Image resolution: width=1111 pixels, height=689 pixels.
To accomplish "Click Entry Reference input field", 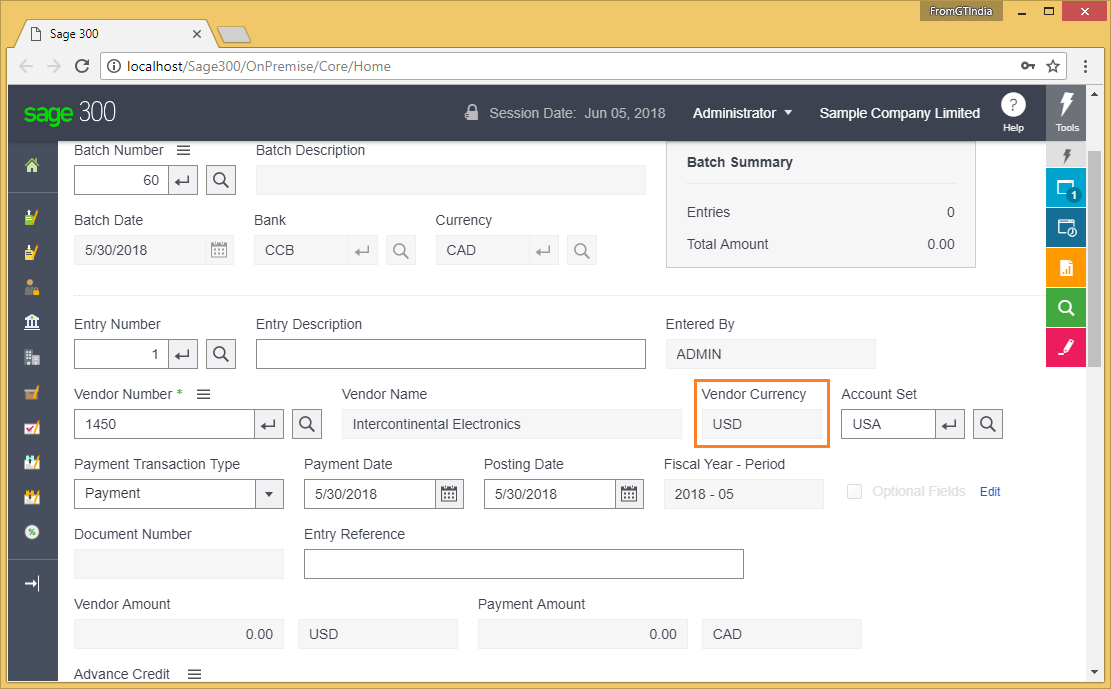I will click(x=524, y=564).
